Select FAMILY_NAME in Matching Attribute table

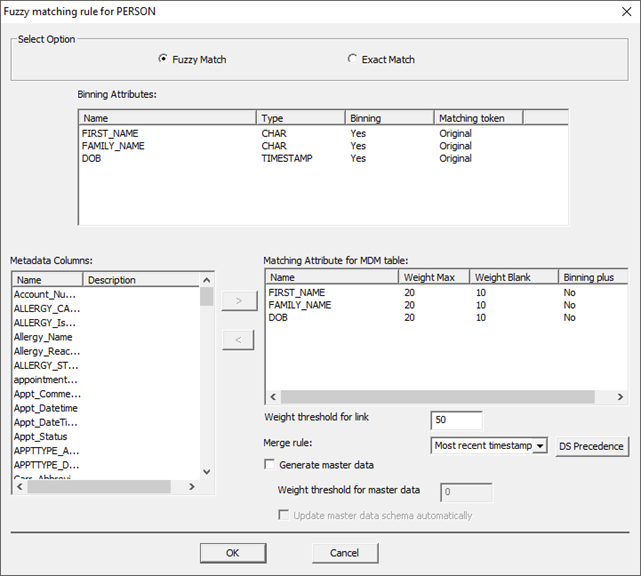[446, 305]
